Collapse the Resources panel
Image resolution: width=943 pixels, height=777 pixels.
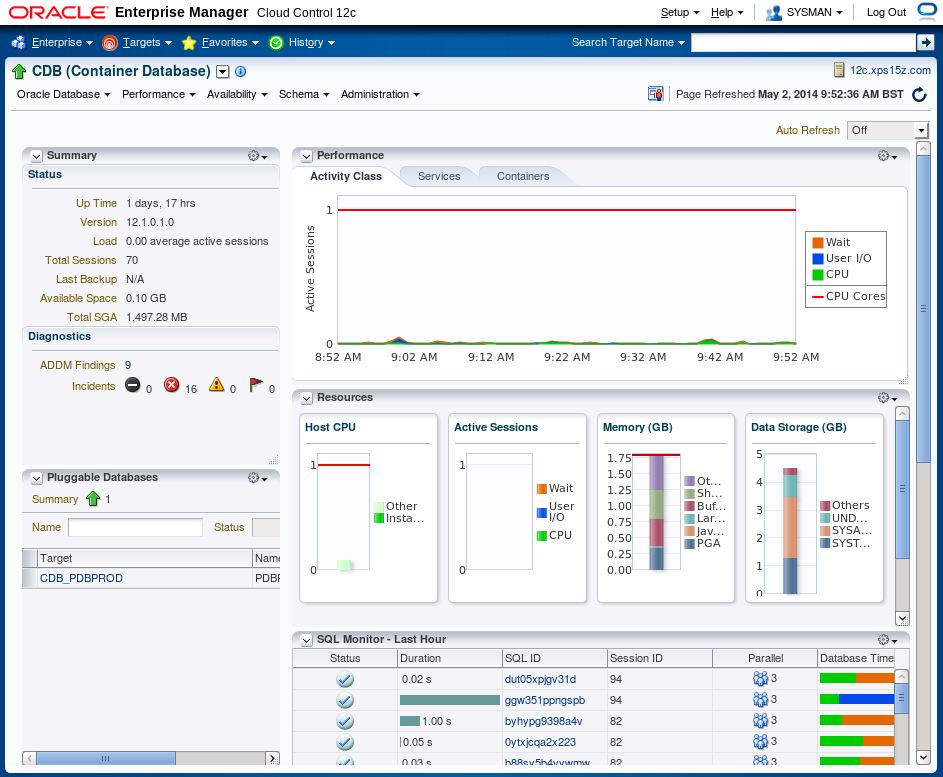(307, 398)
